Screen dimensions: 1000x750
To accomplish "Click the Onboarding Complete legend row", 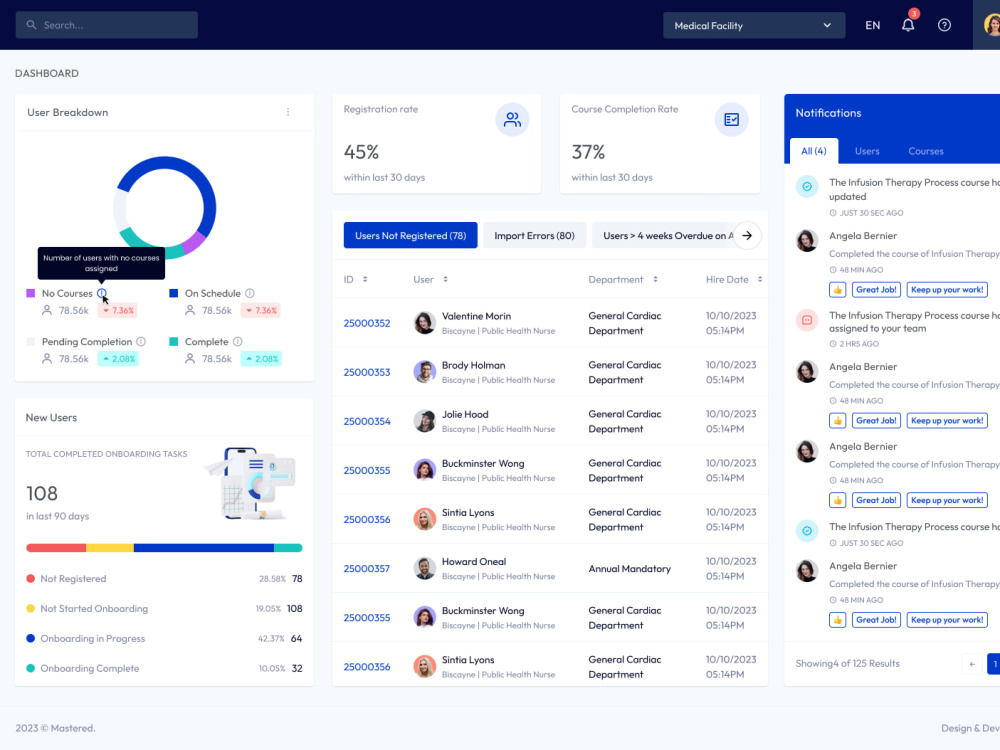I will pos(164,668).
